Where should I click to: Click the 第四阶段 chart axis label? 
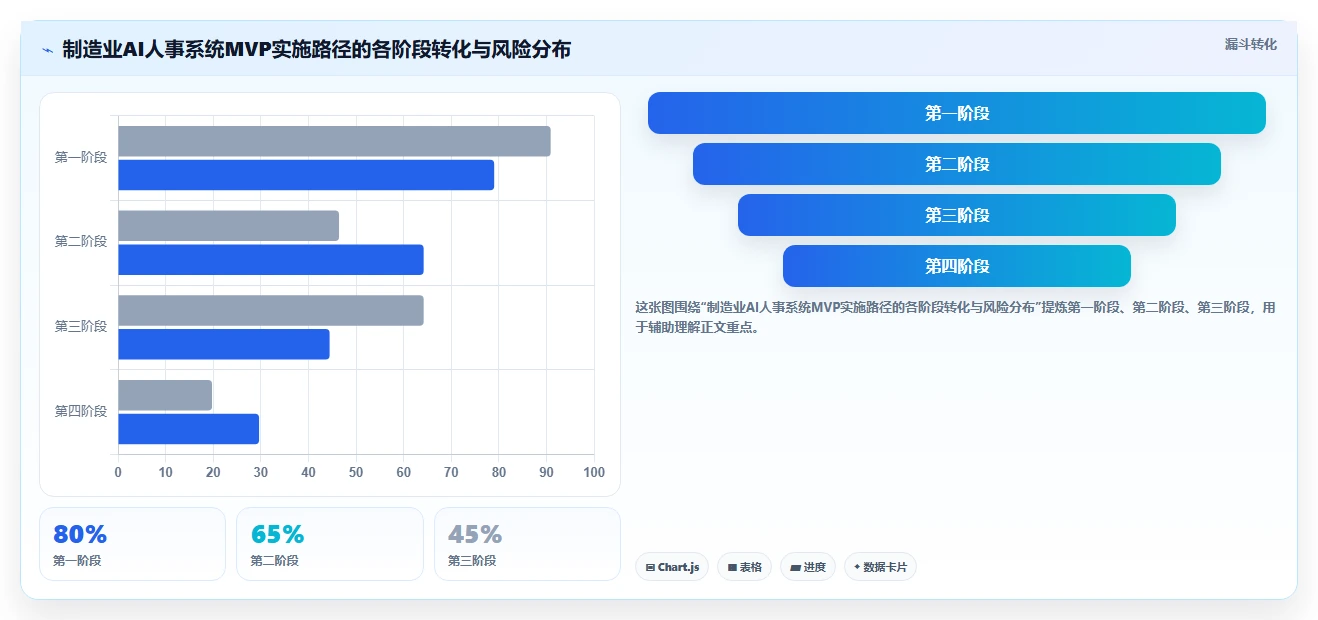(81, 411)
